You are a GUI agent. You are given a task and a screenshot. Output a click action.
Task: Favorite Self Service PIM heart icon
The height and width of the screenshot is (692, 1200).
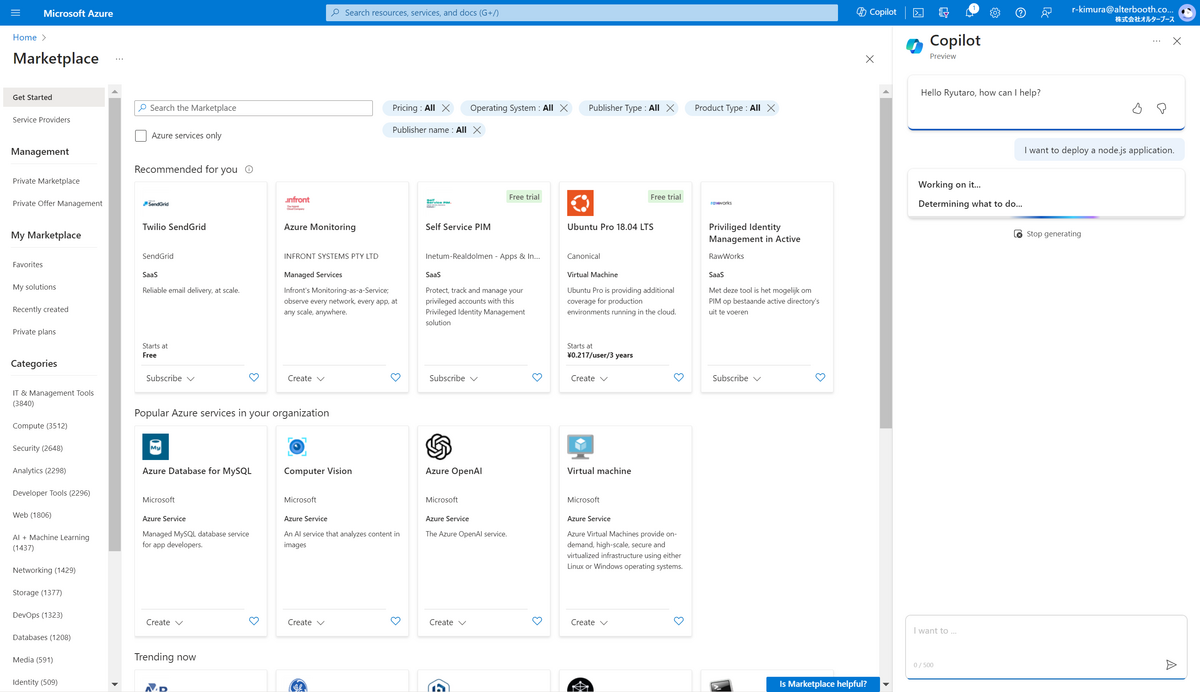[537, 378]
